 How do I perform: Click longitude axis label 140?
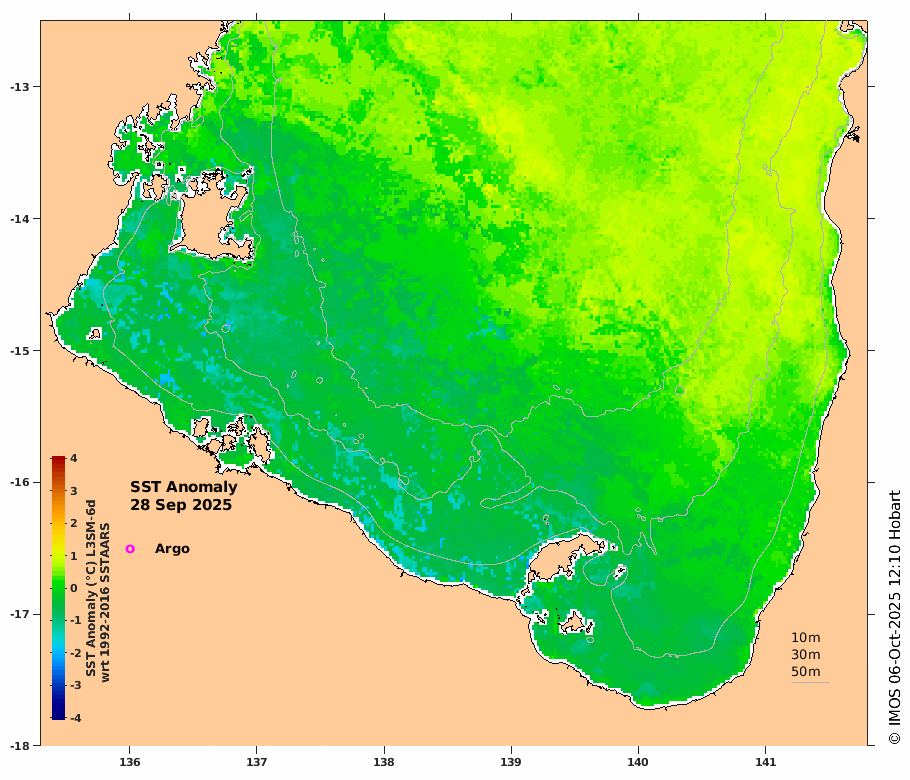tap(638, 762)
